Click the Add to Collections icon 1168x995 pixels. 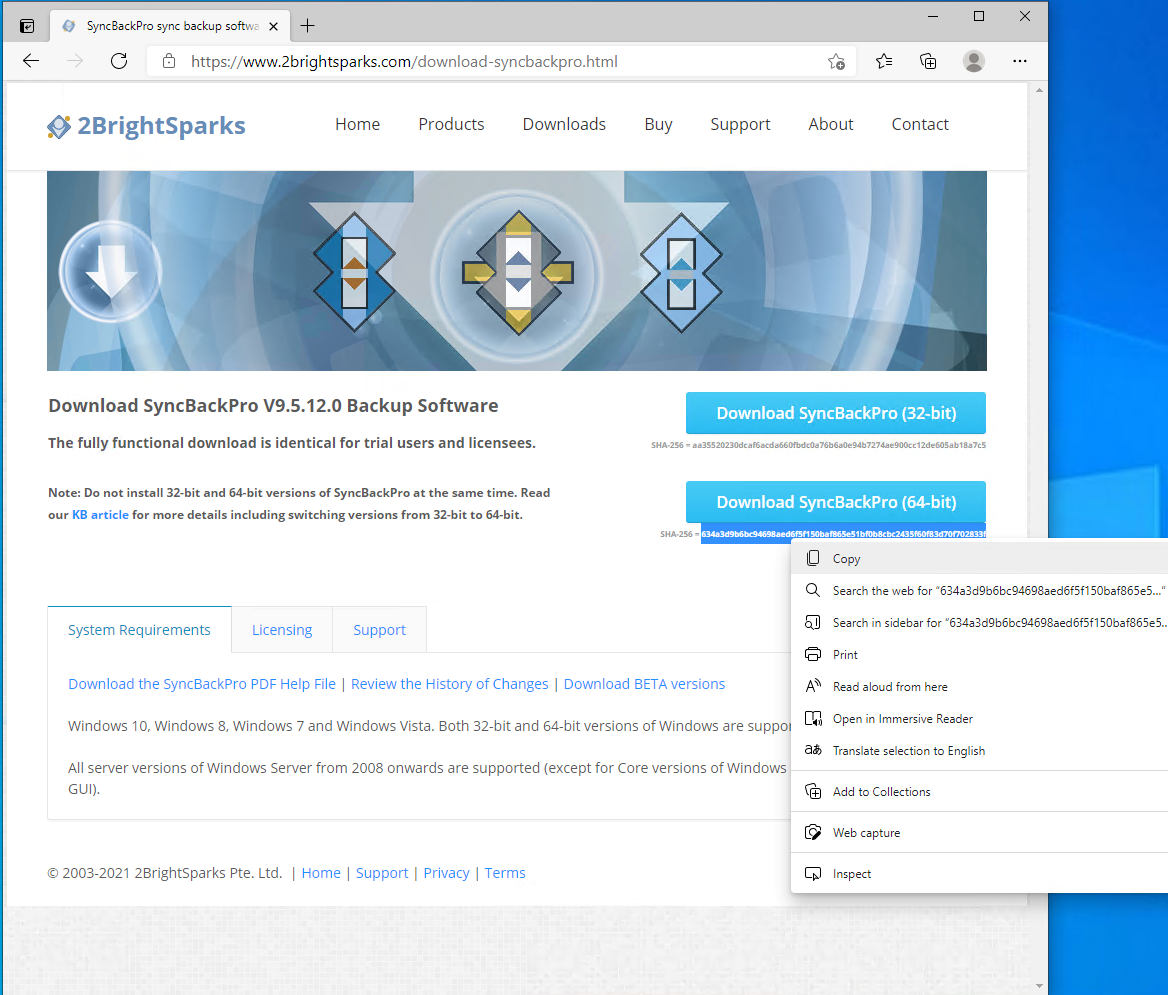(x=813, y=791)
